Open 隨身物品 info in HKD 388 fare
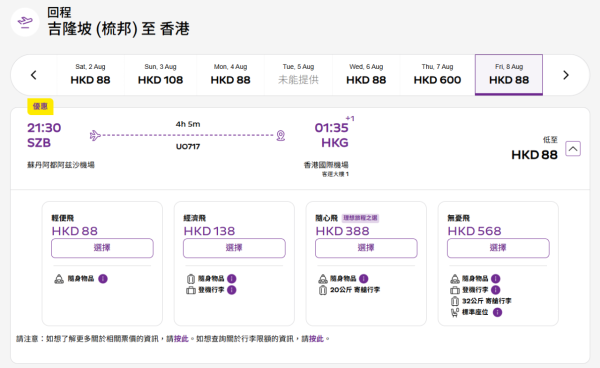Viewport: 600px width, 368px height. 364,278
